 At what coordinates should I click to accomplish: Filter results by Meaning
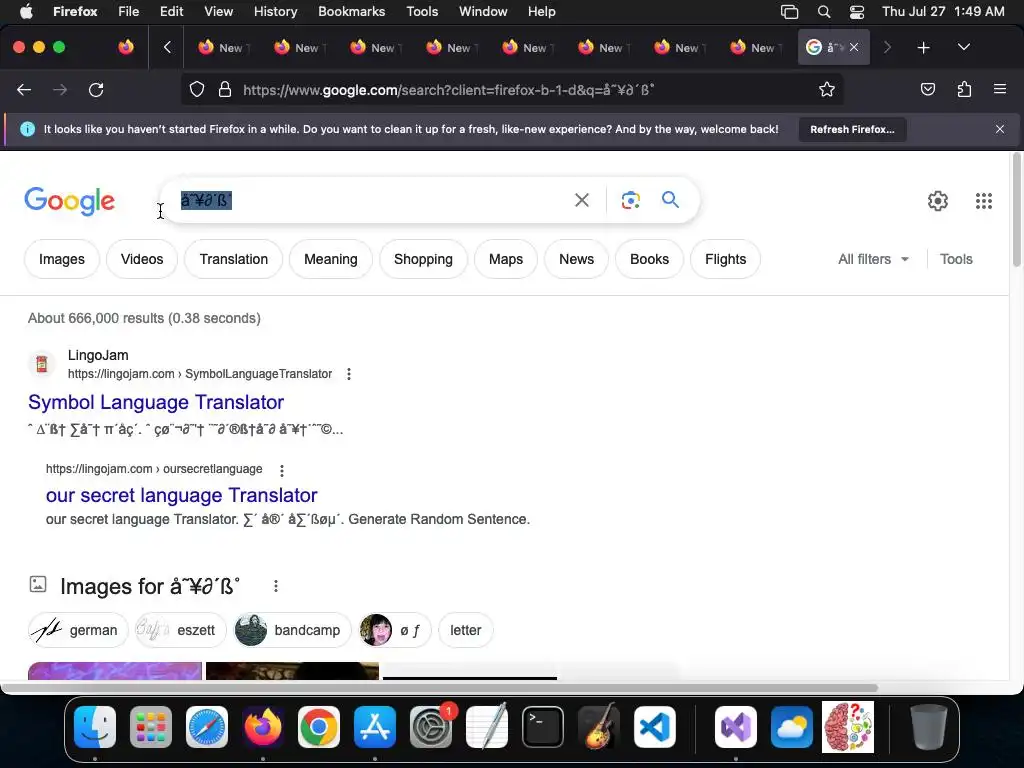tap(330, 259)
